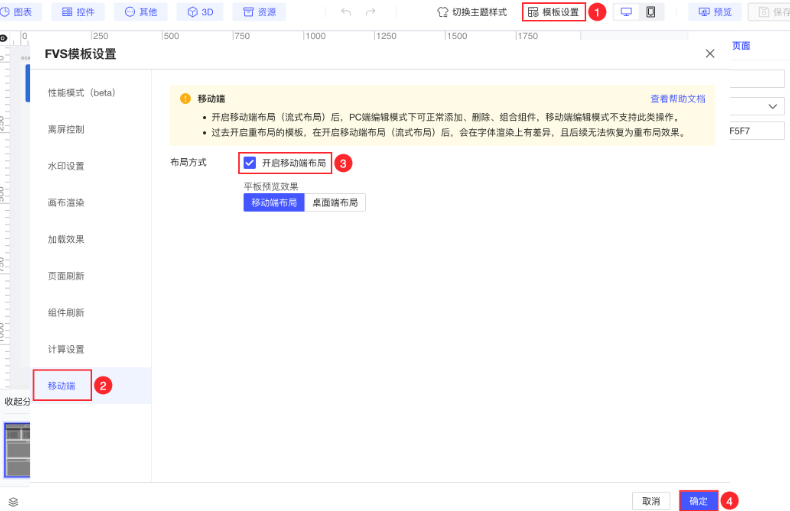The height and width of the screenshot is (511, 790).
Task: Click 查看帮助文档 help link
Action: (x=677, y=99)
